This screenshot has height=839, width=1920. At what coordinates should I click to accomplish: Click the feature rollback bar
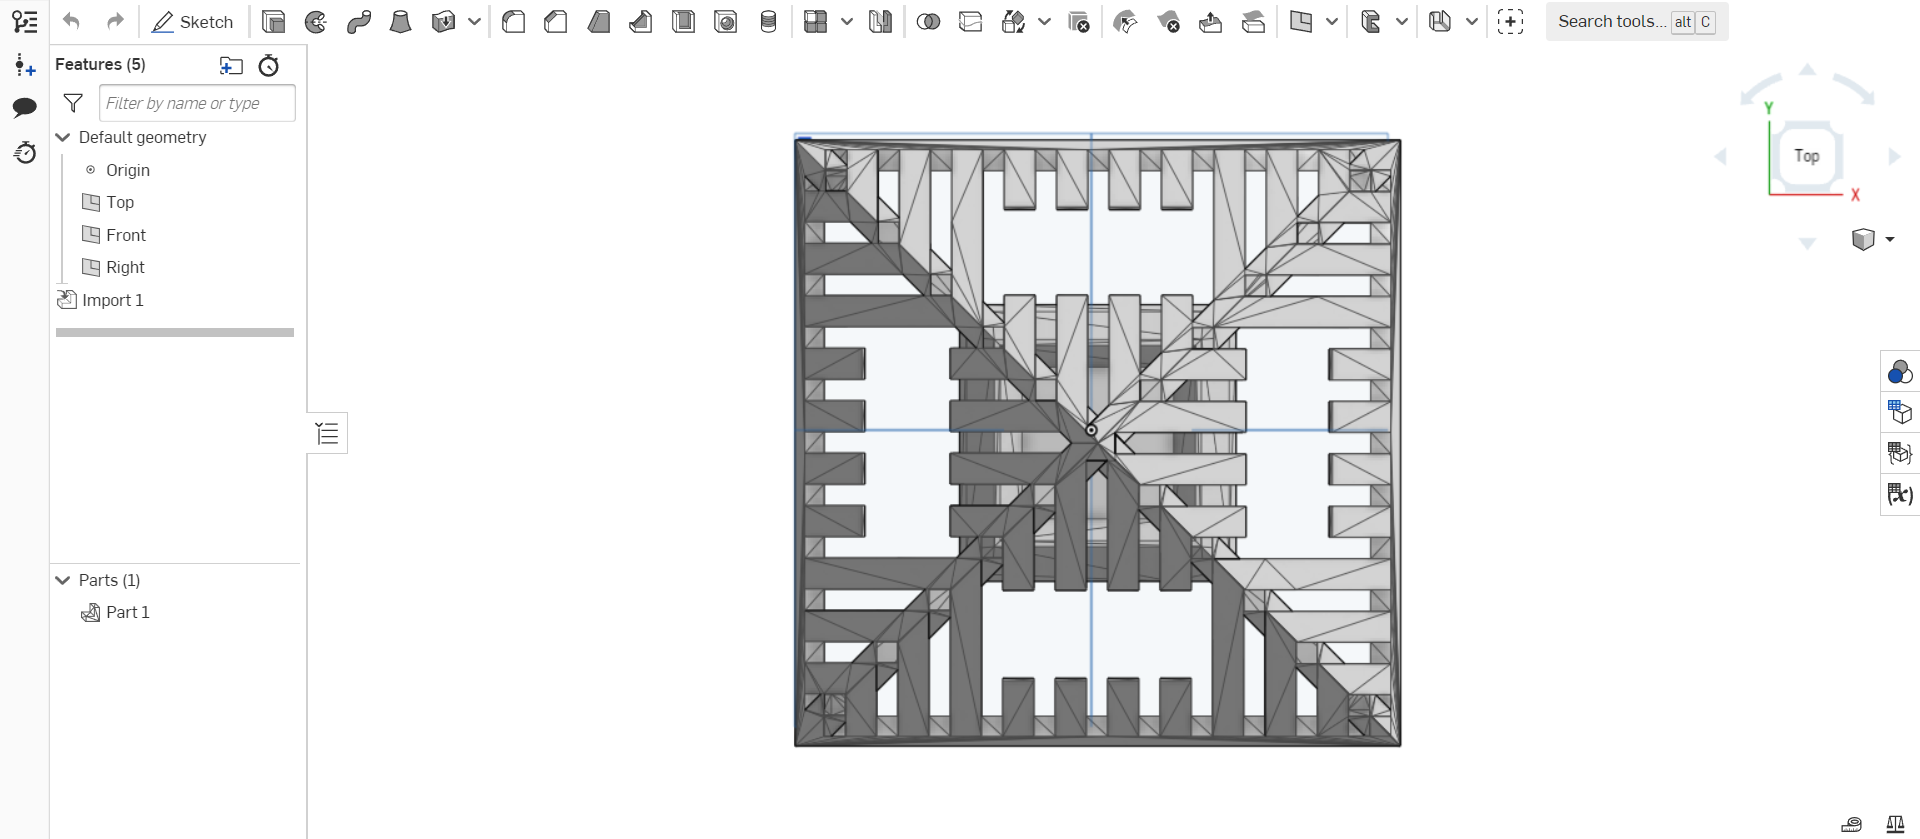tap(175, 332)
